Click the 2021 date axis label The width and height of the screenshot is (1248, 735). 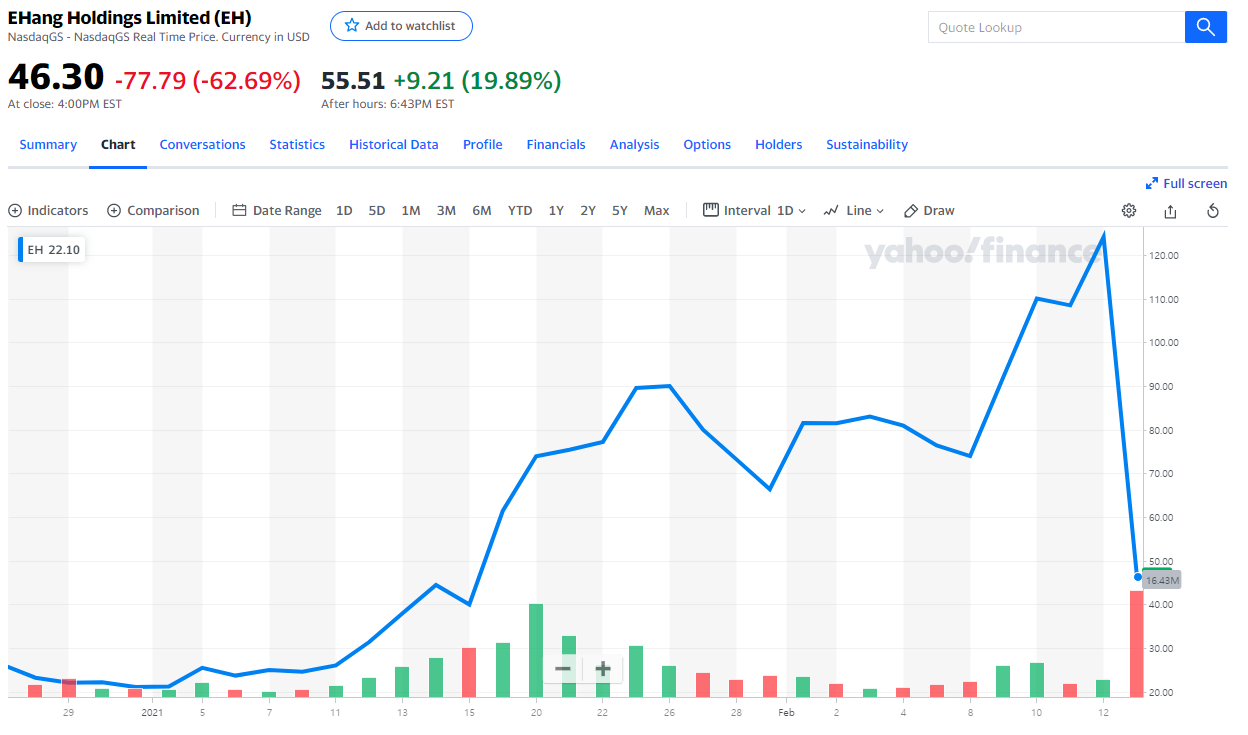click(x=152, y=712)
